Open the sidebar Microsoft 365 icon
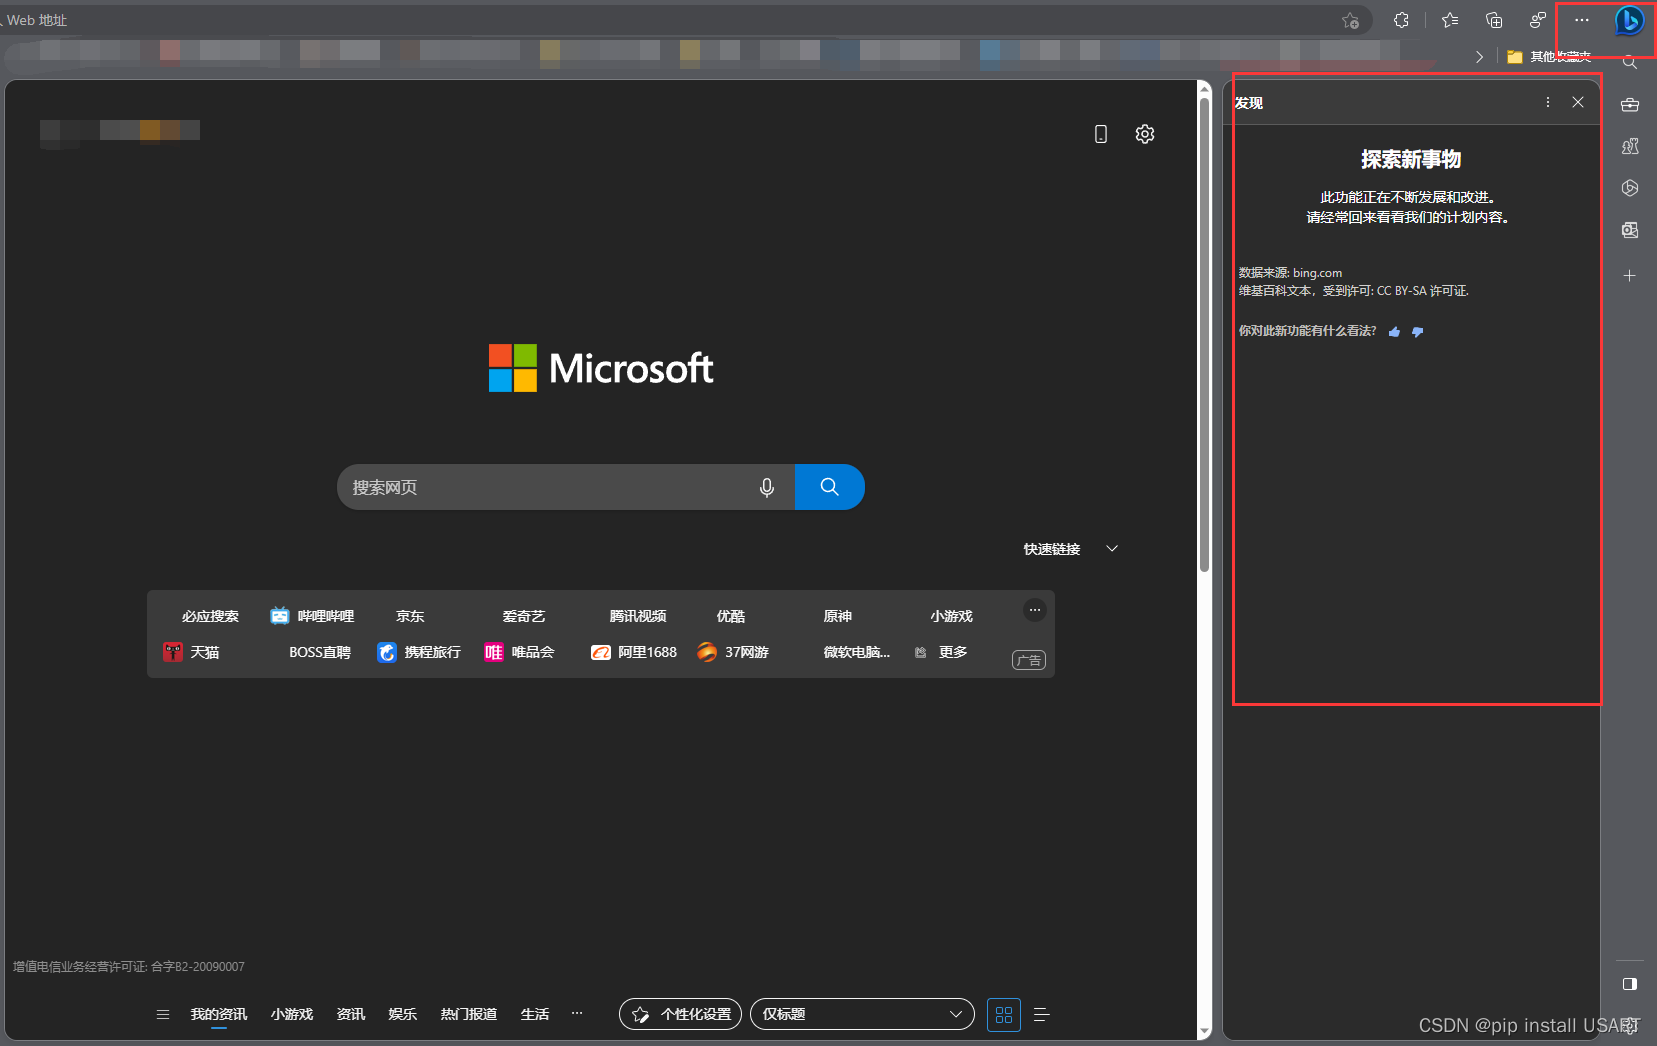The height and width of the screenshot is (1046, 1657). [x=1630, y=188]
